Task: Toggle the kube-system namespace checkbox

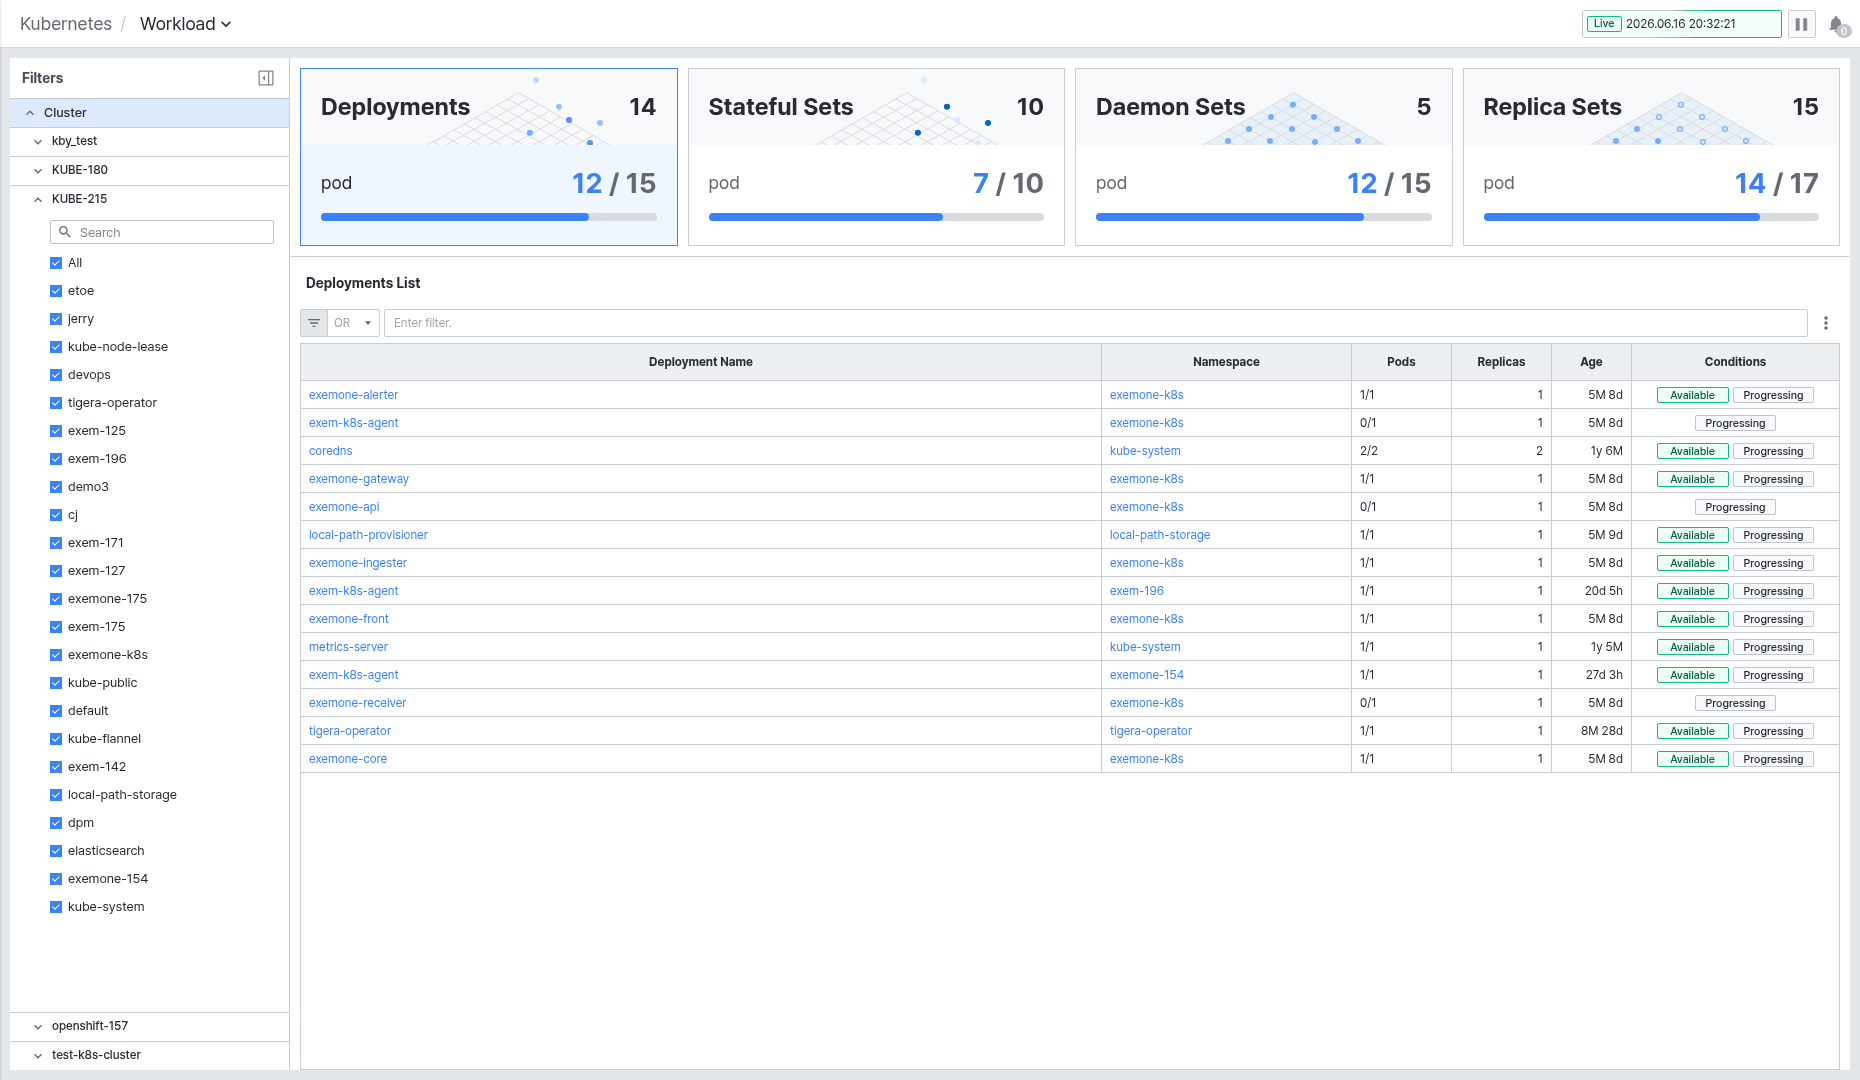Action: (x=56, y=907)
